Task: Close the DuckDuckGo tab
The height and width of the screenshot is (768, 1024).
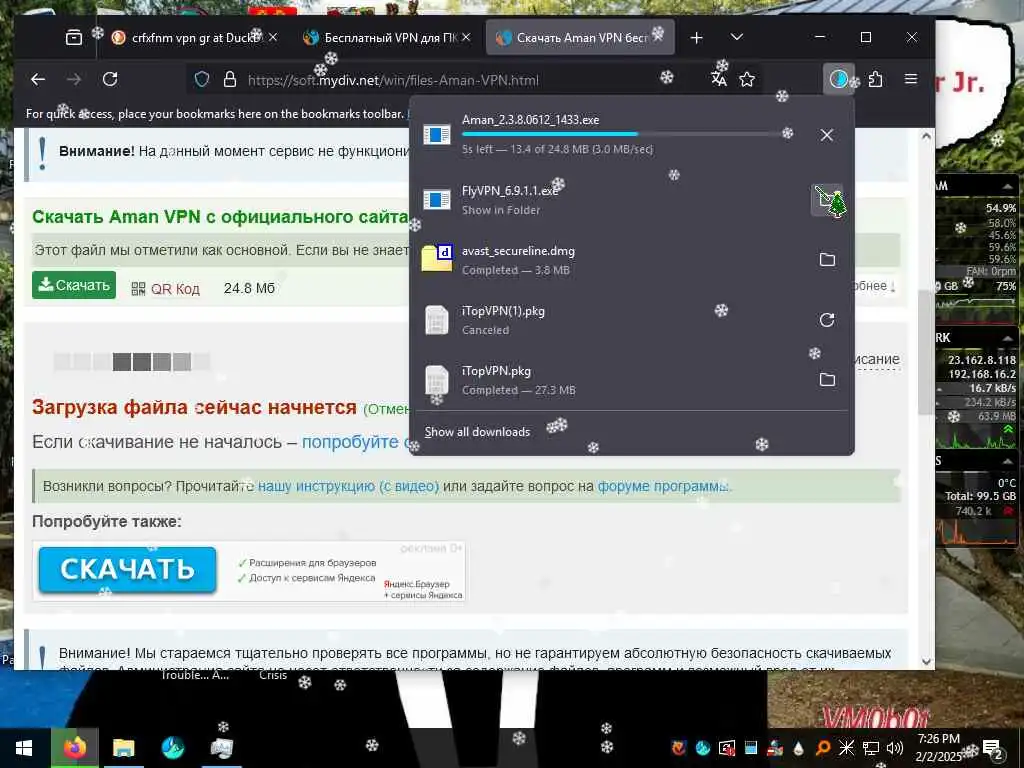Action: pyautogui.click(x=273, y=37)
